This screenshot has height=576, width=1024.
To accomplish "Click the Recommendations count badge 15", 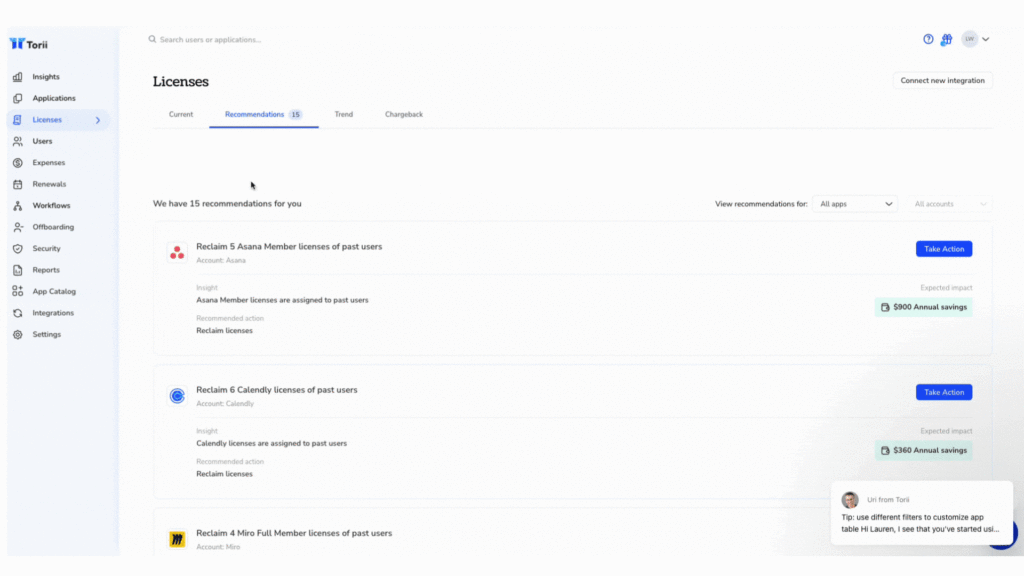I will pos(296,114).
